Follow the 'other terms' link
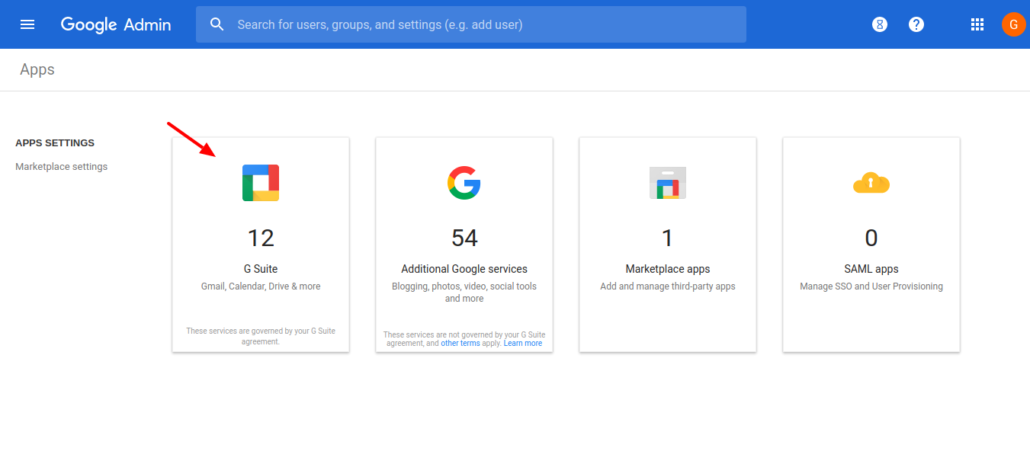The image size is (1030, 464). coord(460,343)
